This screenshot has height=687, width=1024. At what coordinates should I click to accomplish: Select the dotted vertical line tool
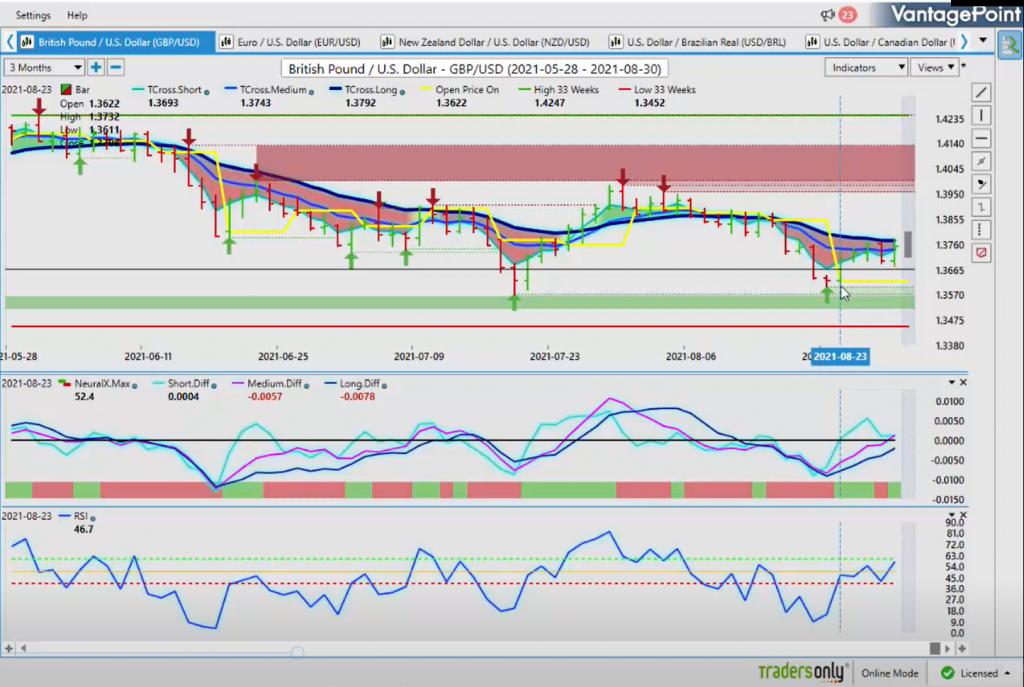(981, 230)
